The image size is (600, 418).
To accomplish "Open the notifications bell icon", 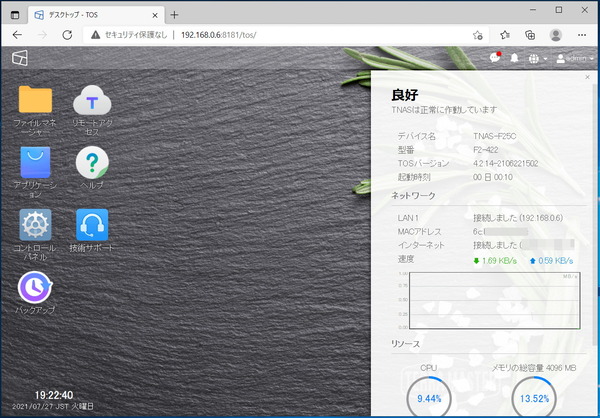I will [x=515, y=59].
